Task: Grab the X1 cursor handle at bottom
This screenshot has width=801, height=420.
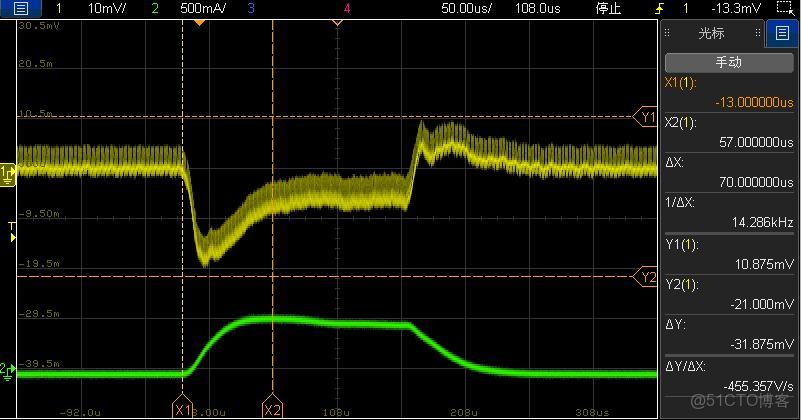Action: tap(182, 406)
